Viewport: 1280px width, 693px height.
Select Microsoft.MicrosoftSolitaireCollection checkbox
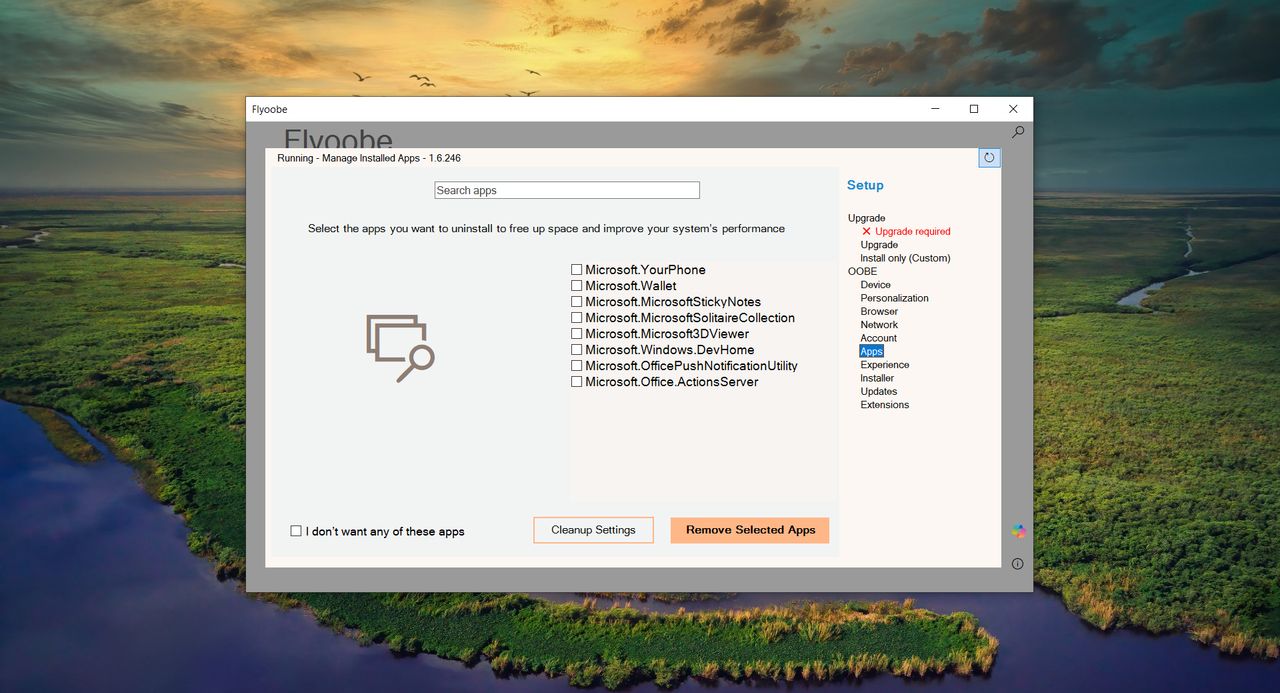pos(576,318)
